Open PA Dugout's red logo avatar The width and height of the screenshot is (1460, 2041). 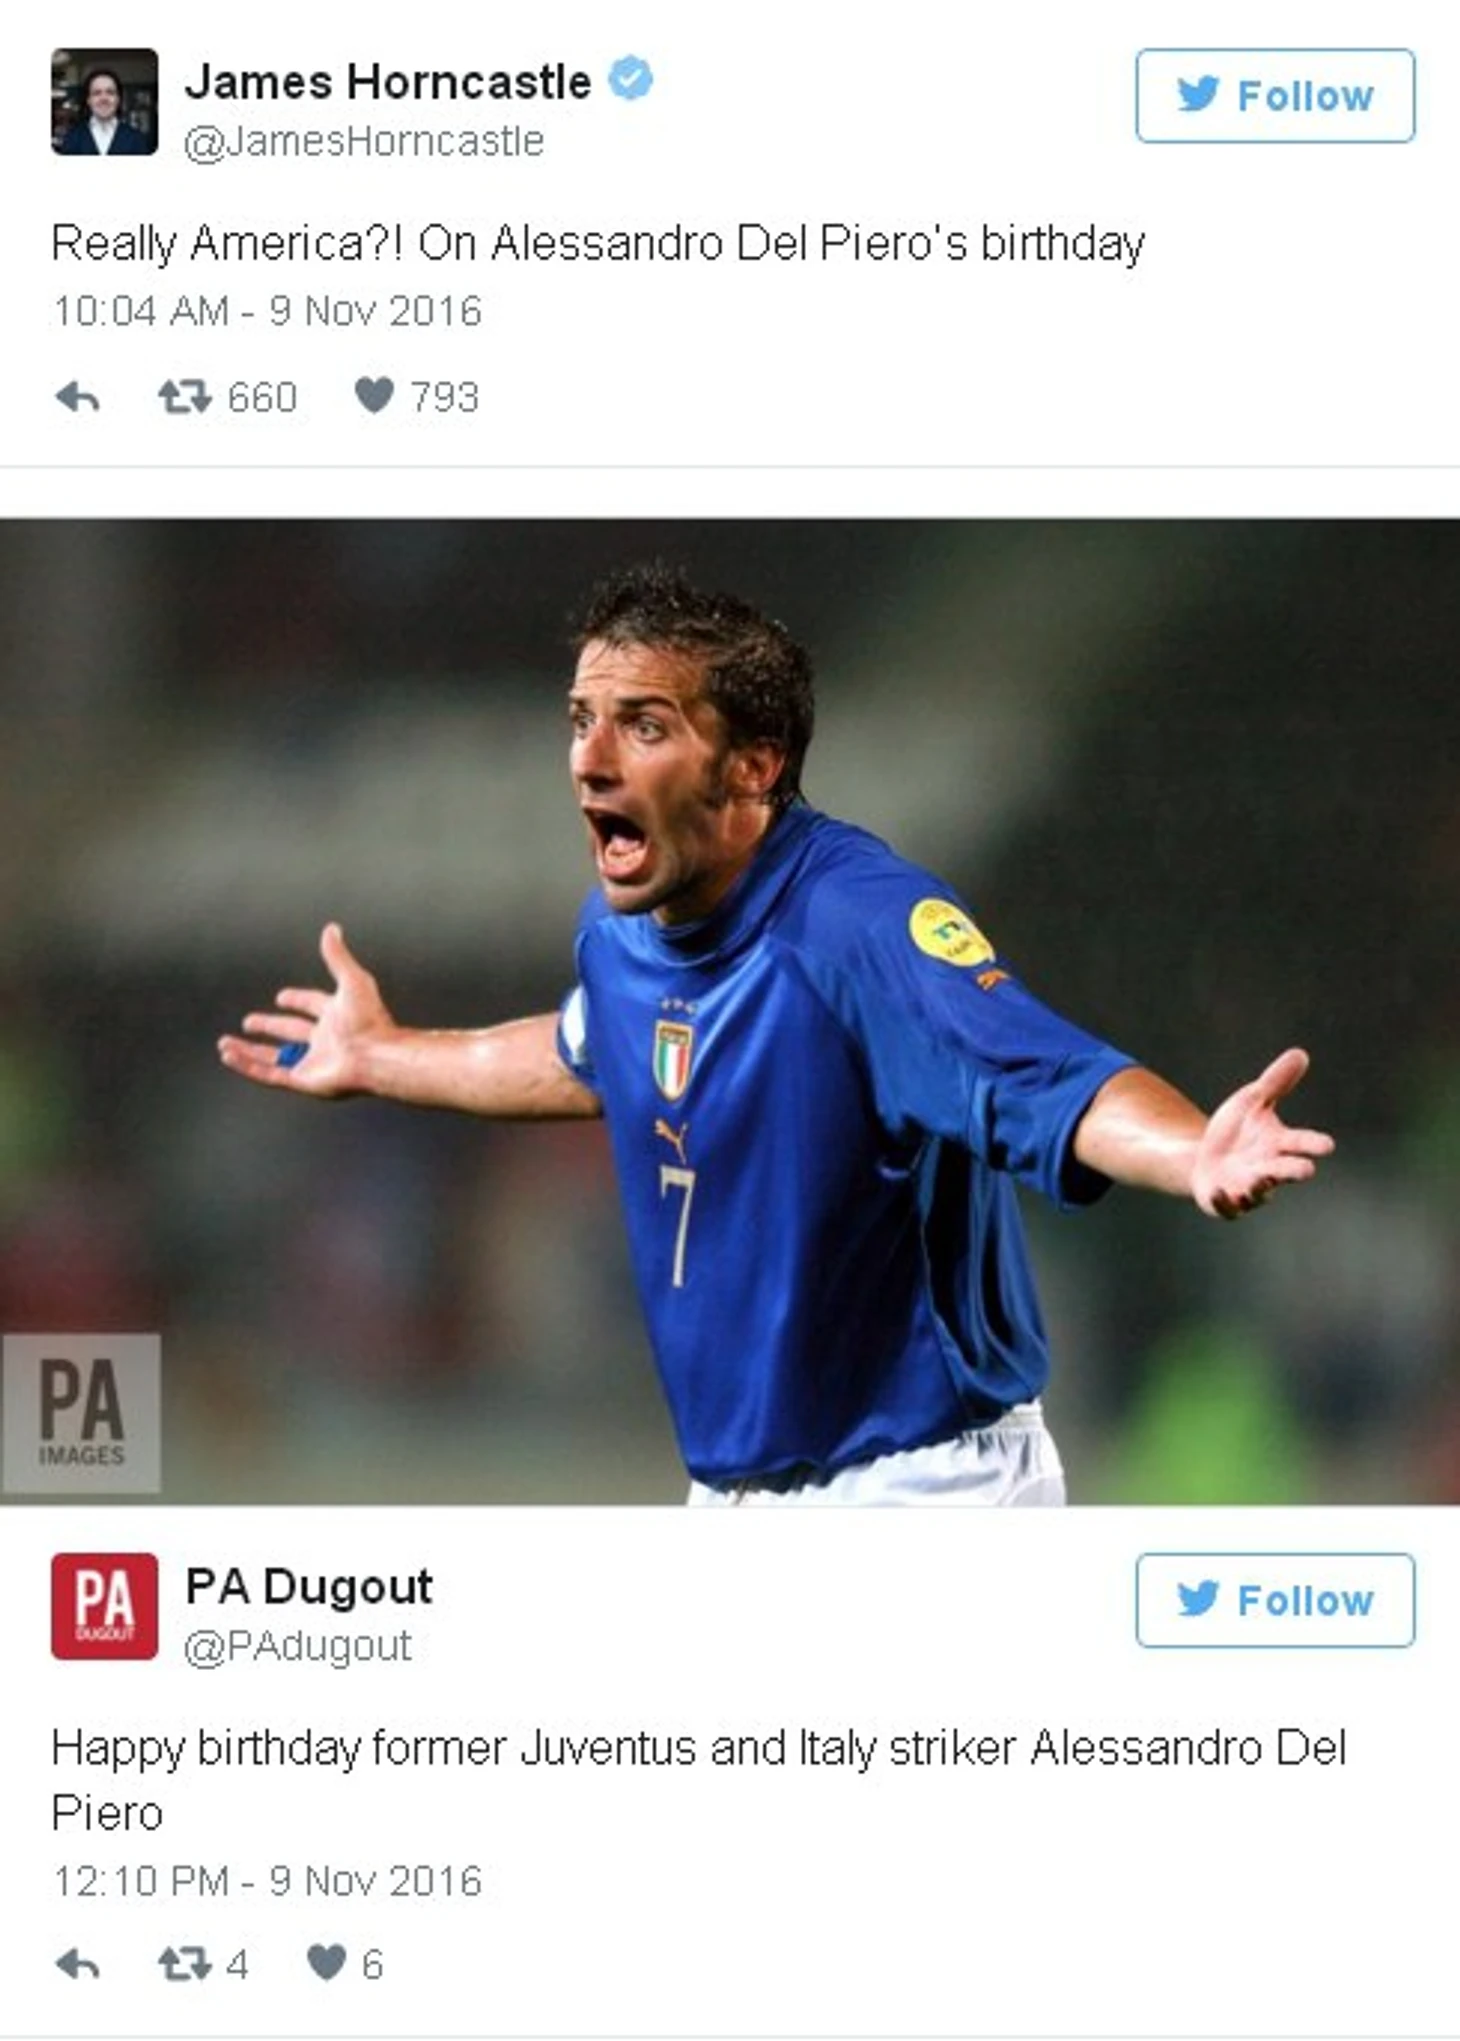coord(105,1606)
